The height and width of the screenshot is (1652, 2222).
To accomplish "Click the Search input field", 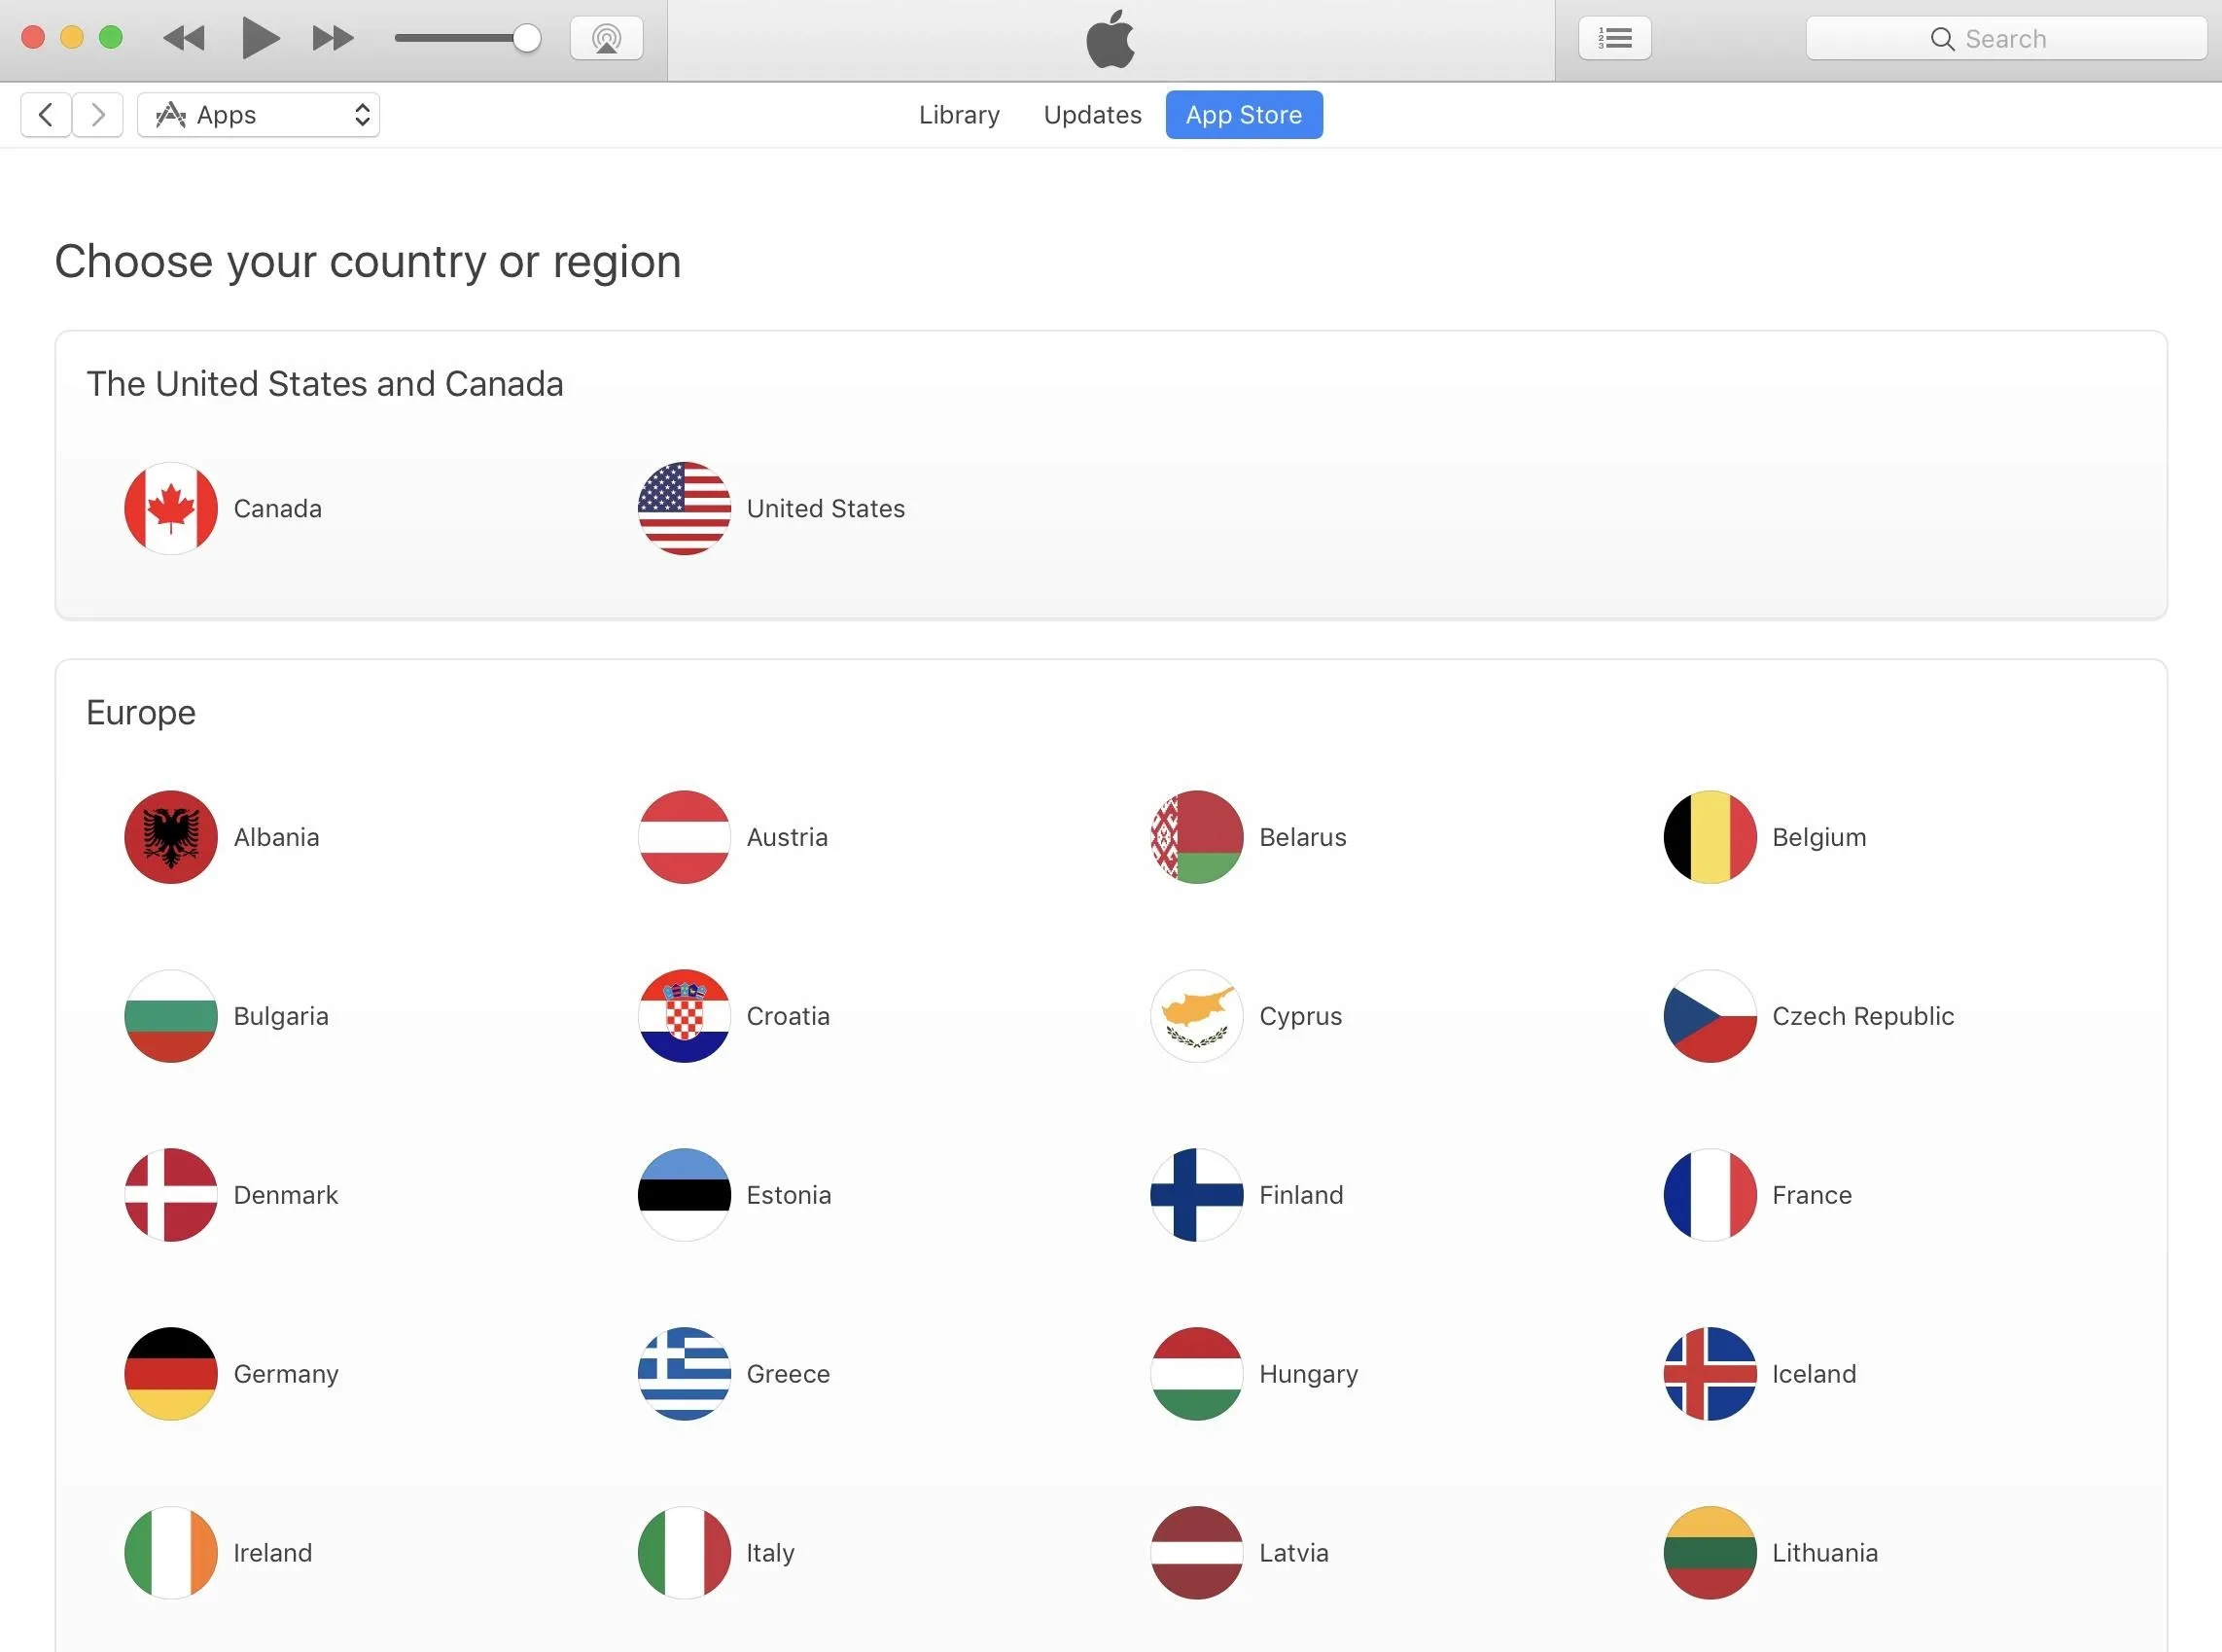I will pos(2005,38).
